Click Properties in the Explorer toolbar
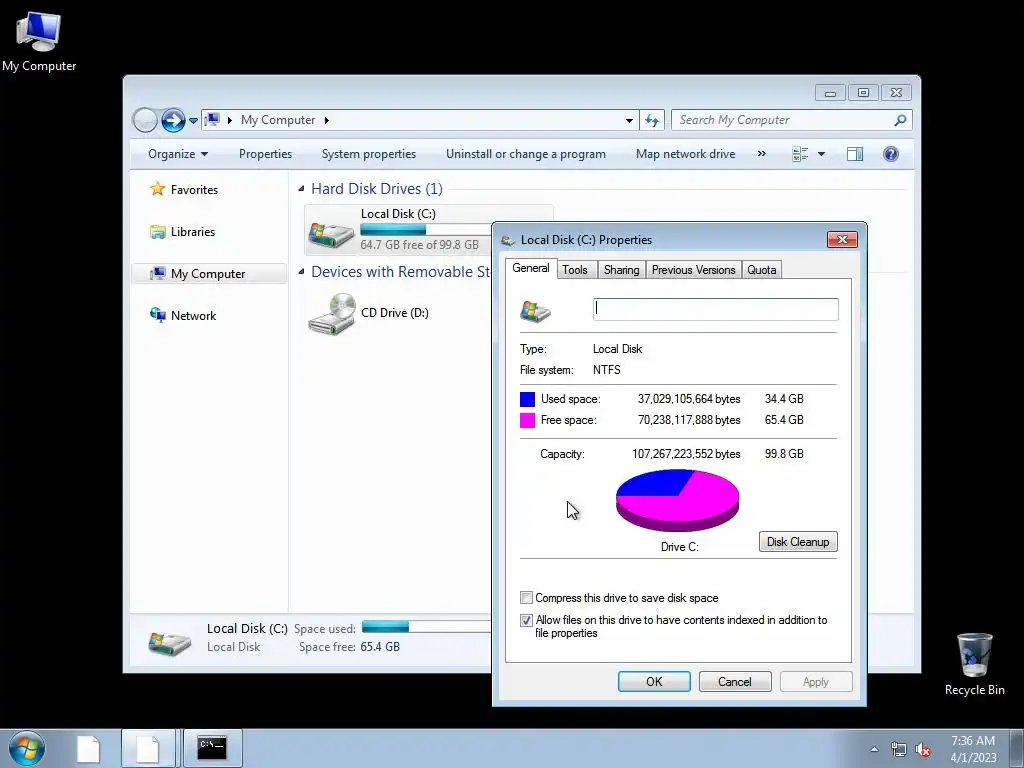1024x768 pixels. click(x=265, y=154)
